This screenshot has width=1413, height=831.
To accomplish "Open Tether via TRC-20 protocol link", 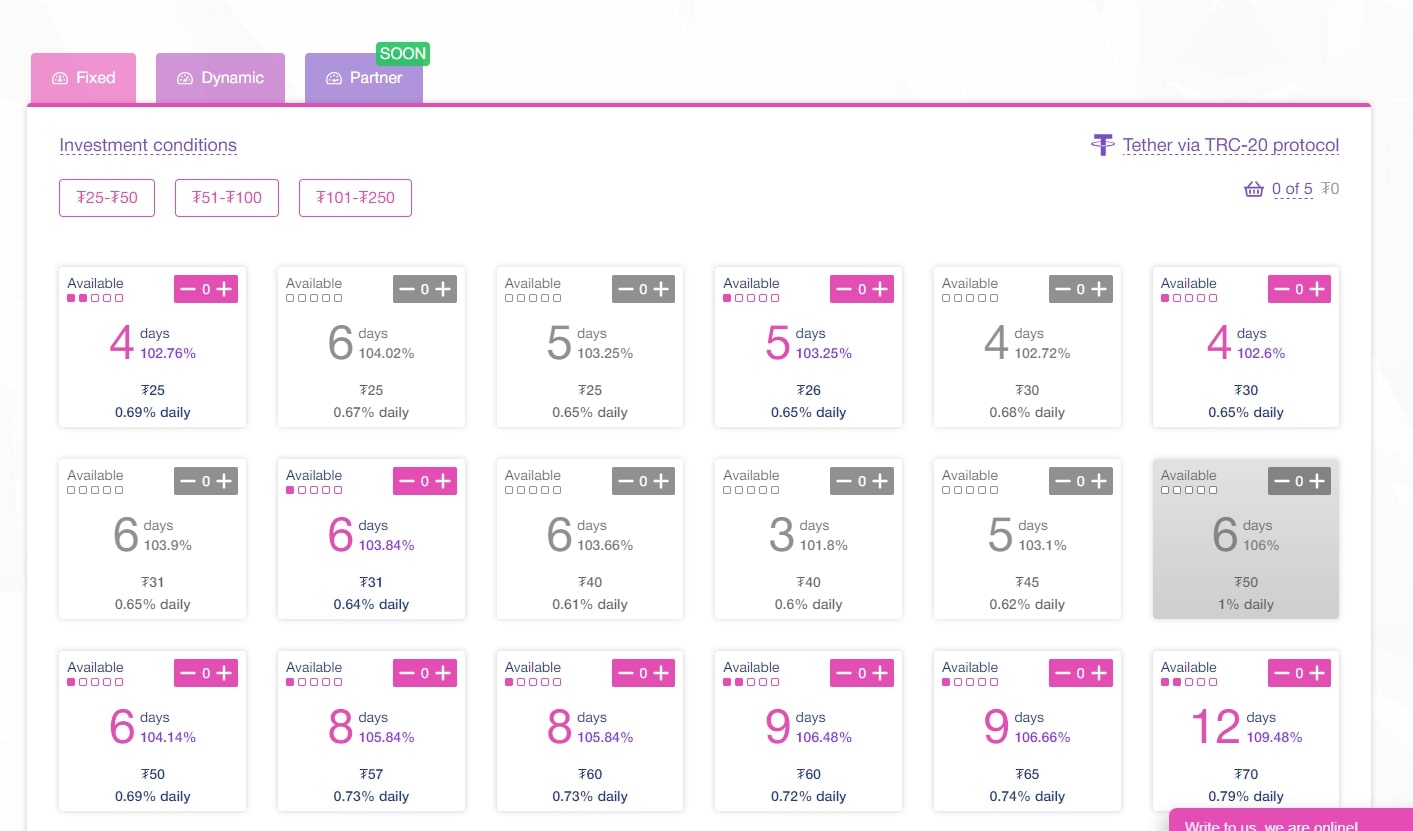I will click(x=1231, y=145).
